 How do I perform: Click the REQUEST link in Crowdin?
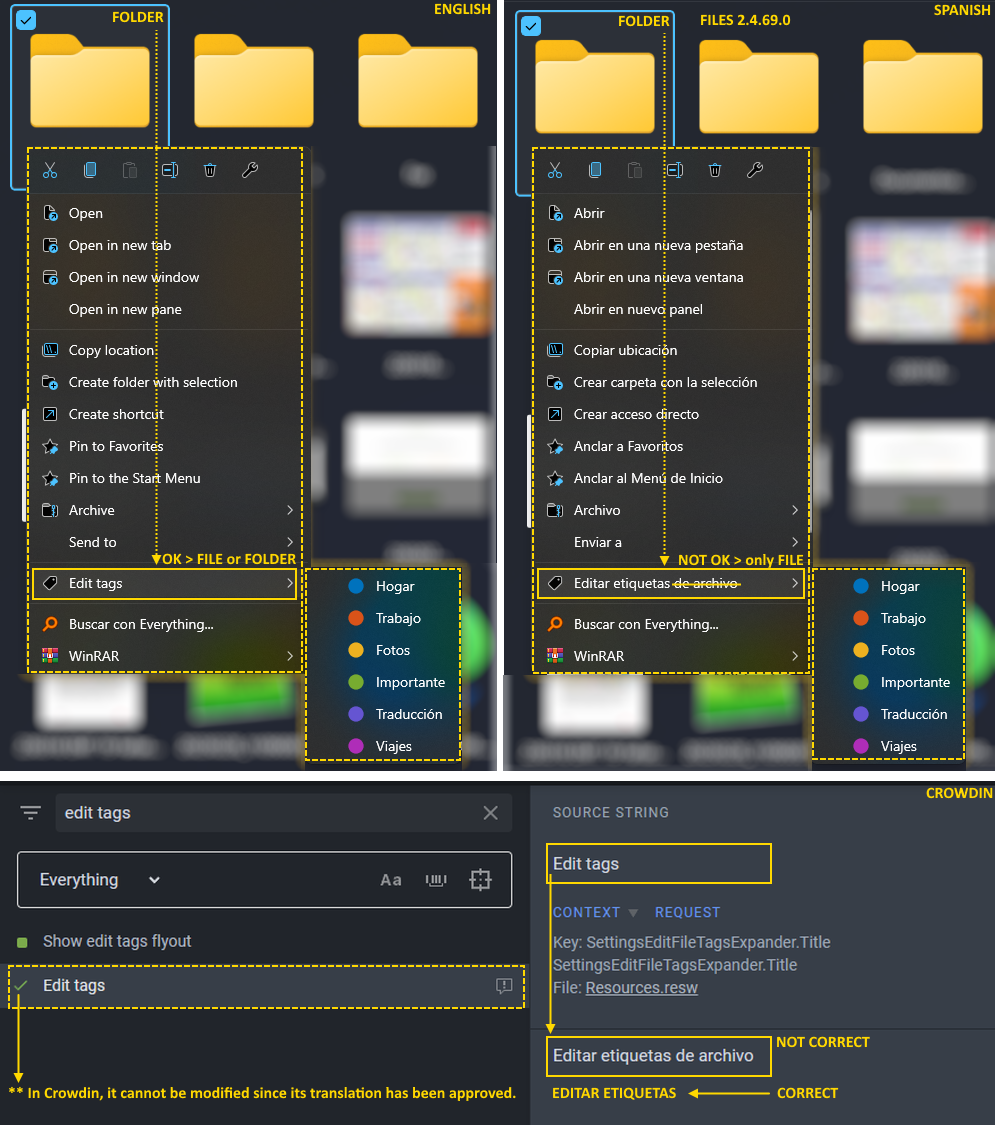(x=687, y=912)
